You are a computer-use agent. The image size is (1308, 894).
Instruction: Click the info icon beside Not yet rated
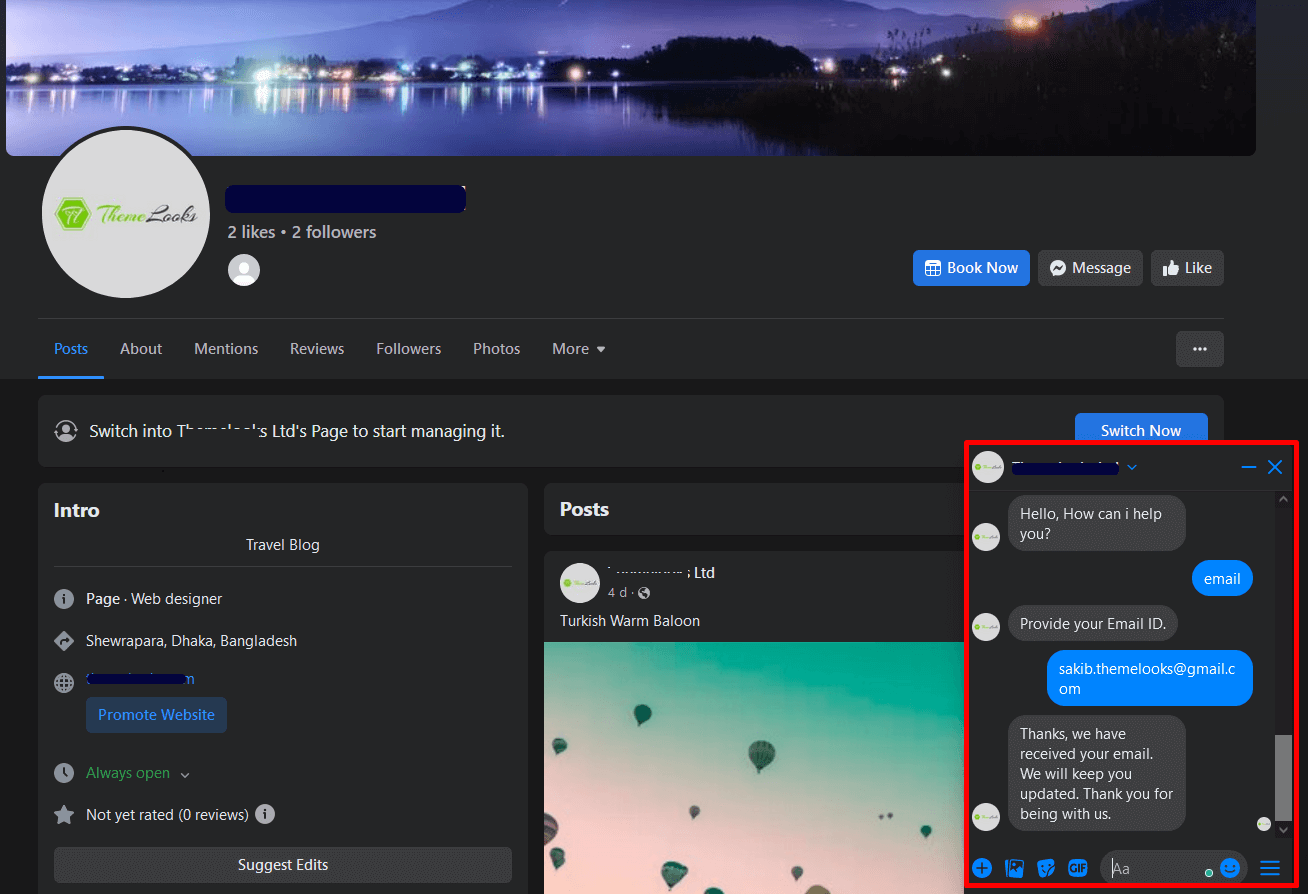pos(265,814)
